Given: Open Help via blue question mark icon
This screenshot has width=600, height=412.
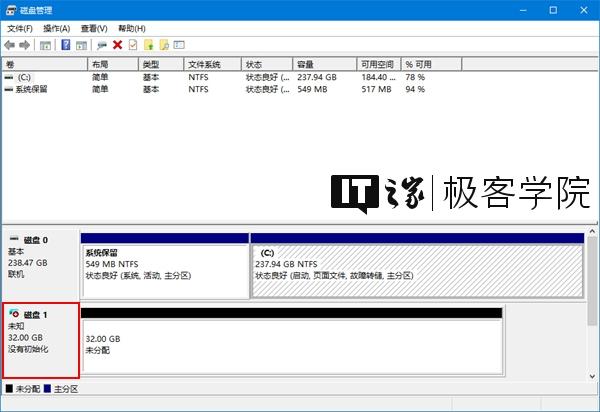Looking at the screenshot, I should click(x=66, y=45).
